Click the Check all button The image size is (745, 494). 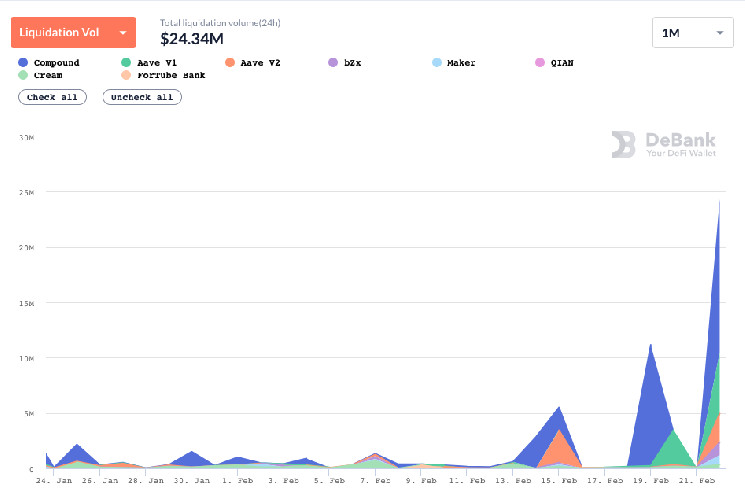pos(52,97)
